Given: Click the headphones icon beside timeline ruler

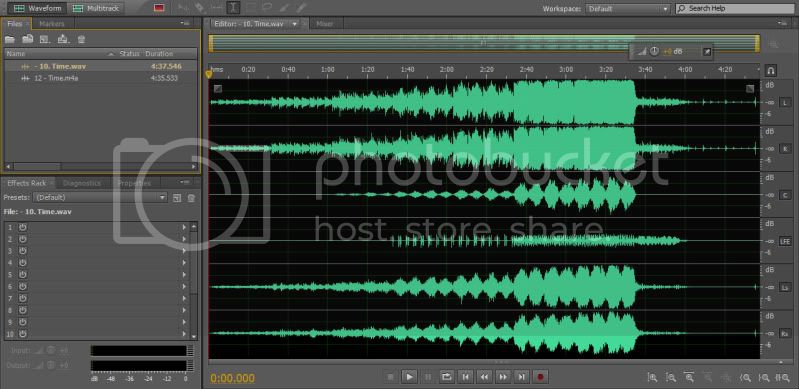Looking at the screenshot, I should click(771, 70).
